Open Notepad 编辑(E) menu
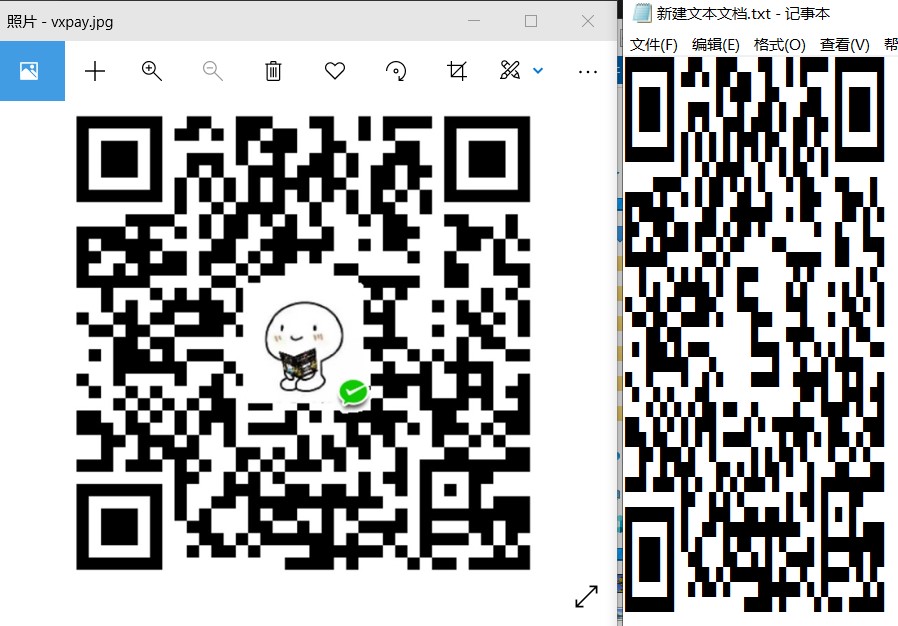Viewport: 898px width, 626px height. tap(716, 45)
